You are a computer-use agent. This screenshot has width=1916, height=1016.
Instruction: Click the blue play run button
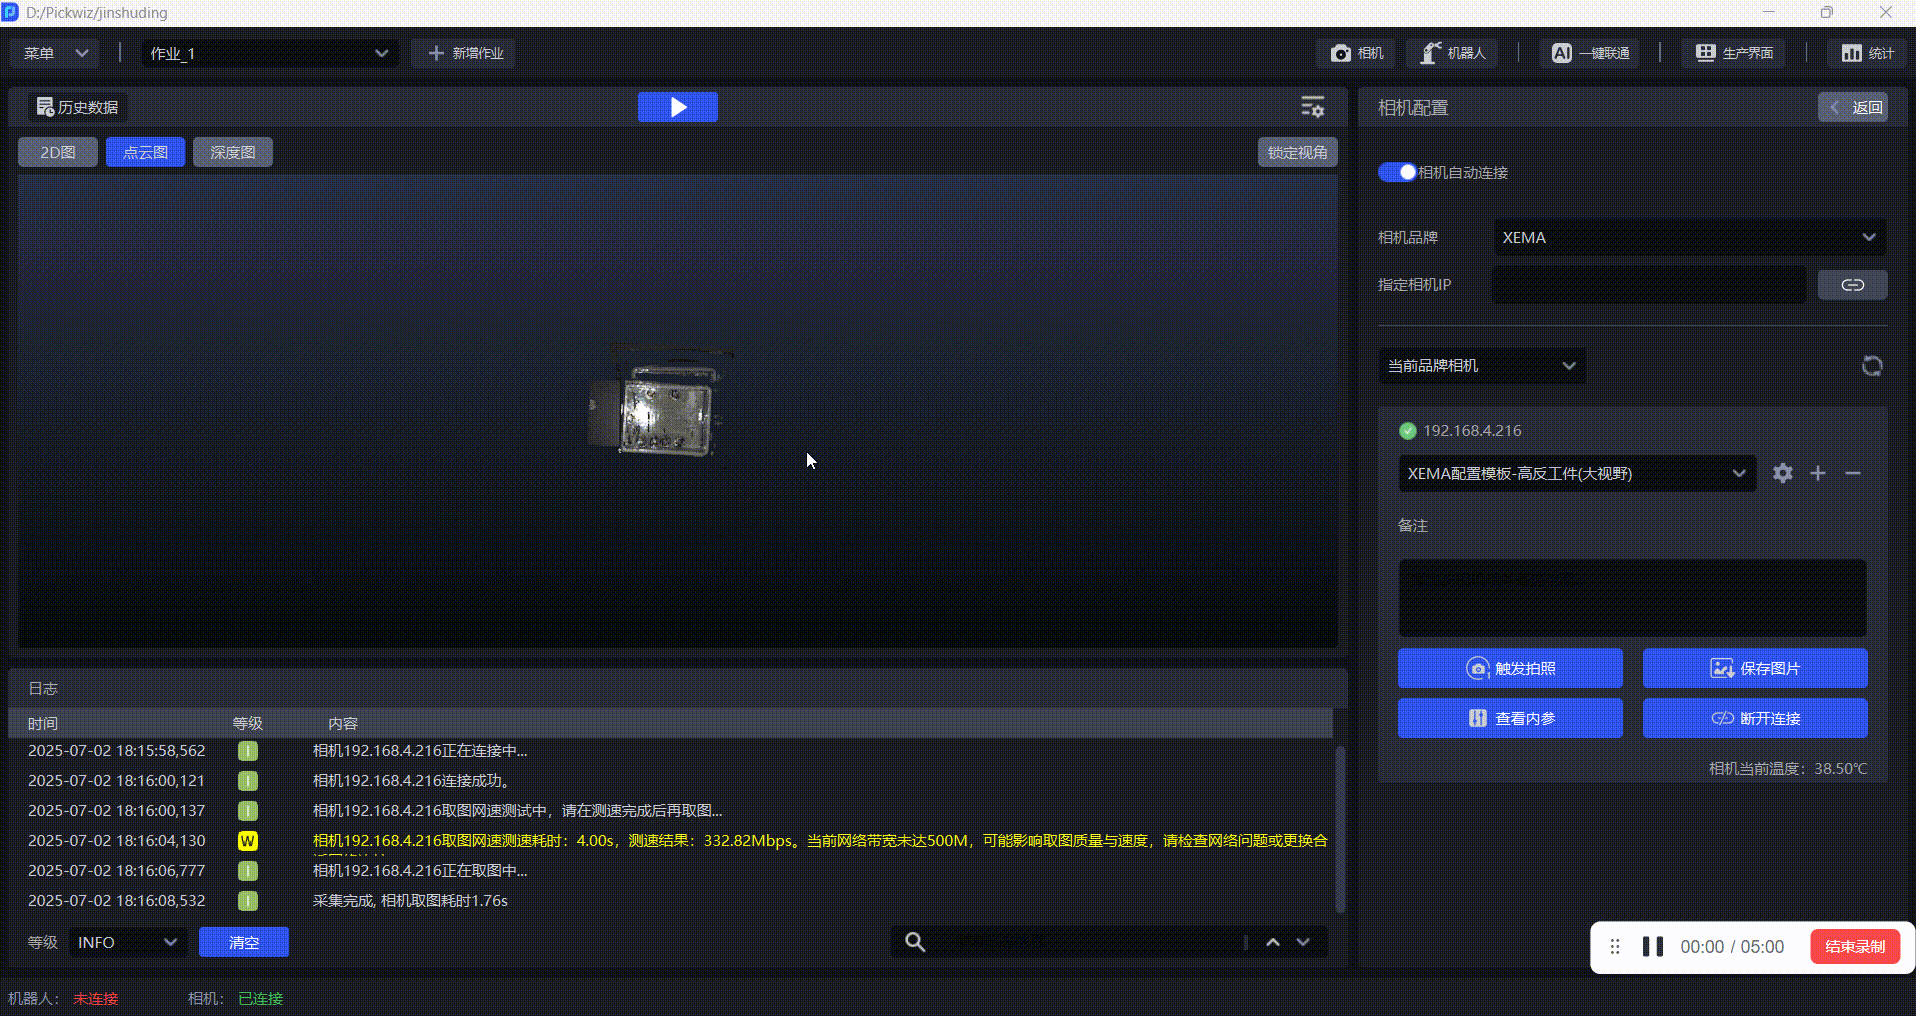click(677, 107)
